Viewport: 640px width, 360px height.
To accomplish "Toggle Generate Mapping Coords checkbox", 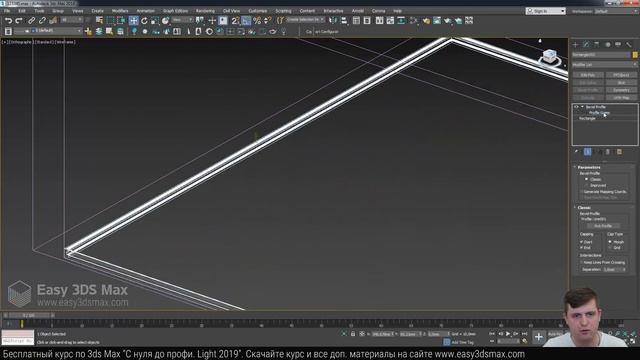I will (582, 191).
